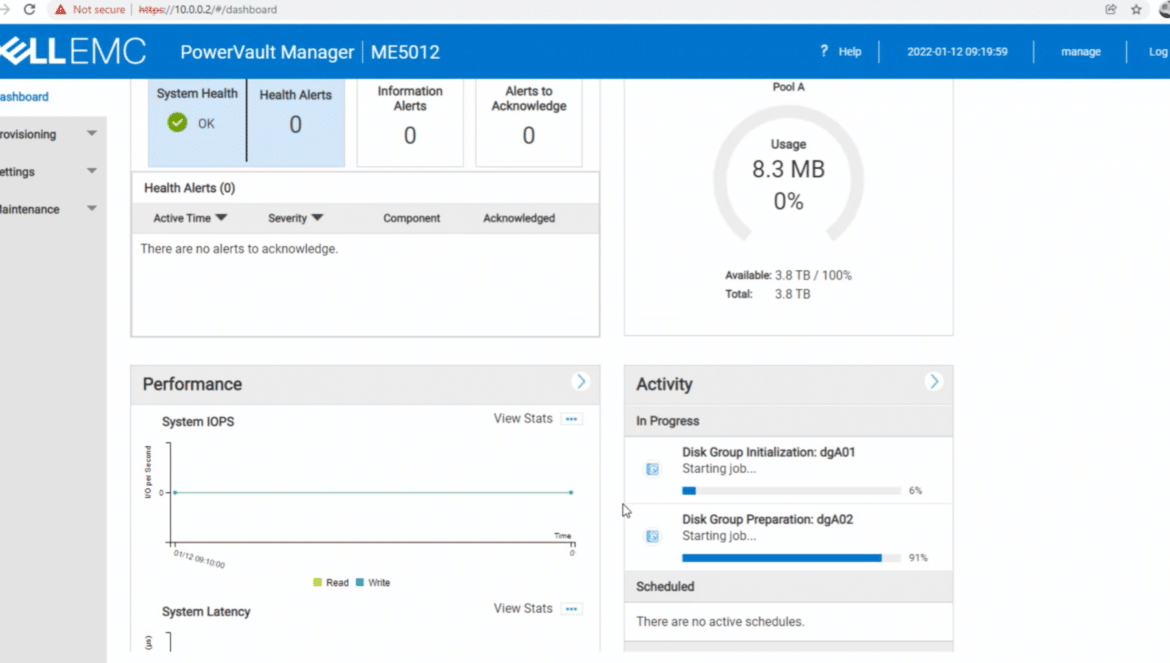Reload the page with browser refresh icon
The width and height of the screenshot is (1170, 663).
click(x=29, y=10)
